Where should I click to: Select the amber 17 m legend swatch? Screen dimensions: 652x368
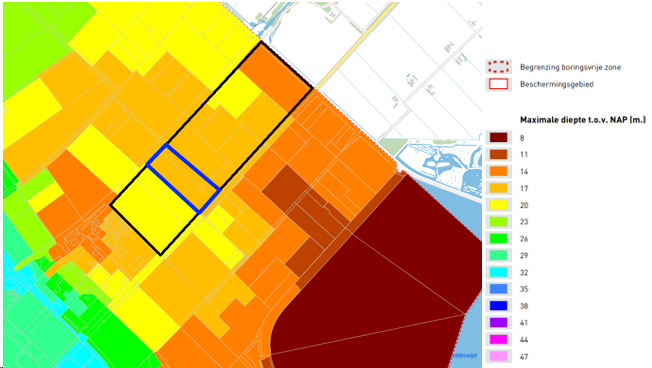click(x=498, y=188)
